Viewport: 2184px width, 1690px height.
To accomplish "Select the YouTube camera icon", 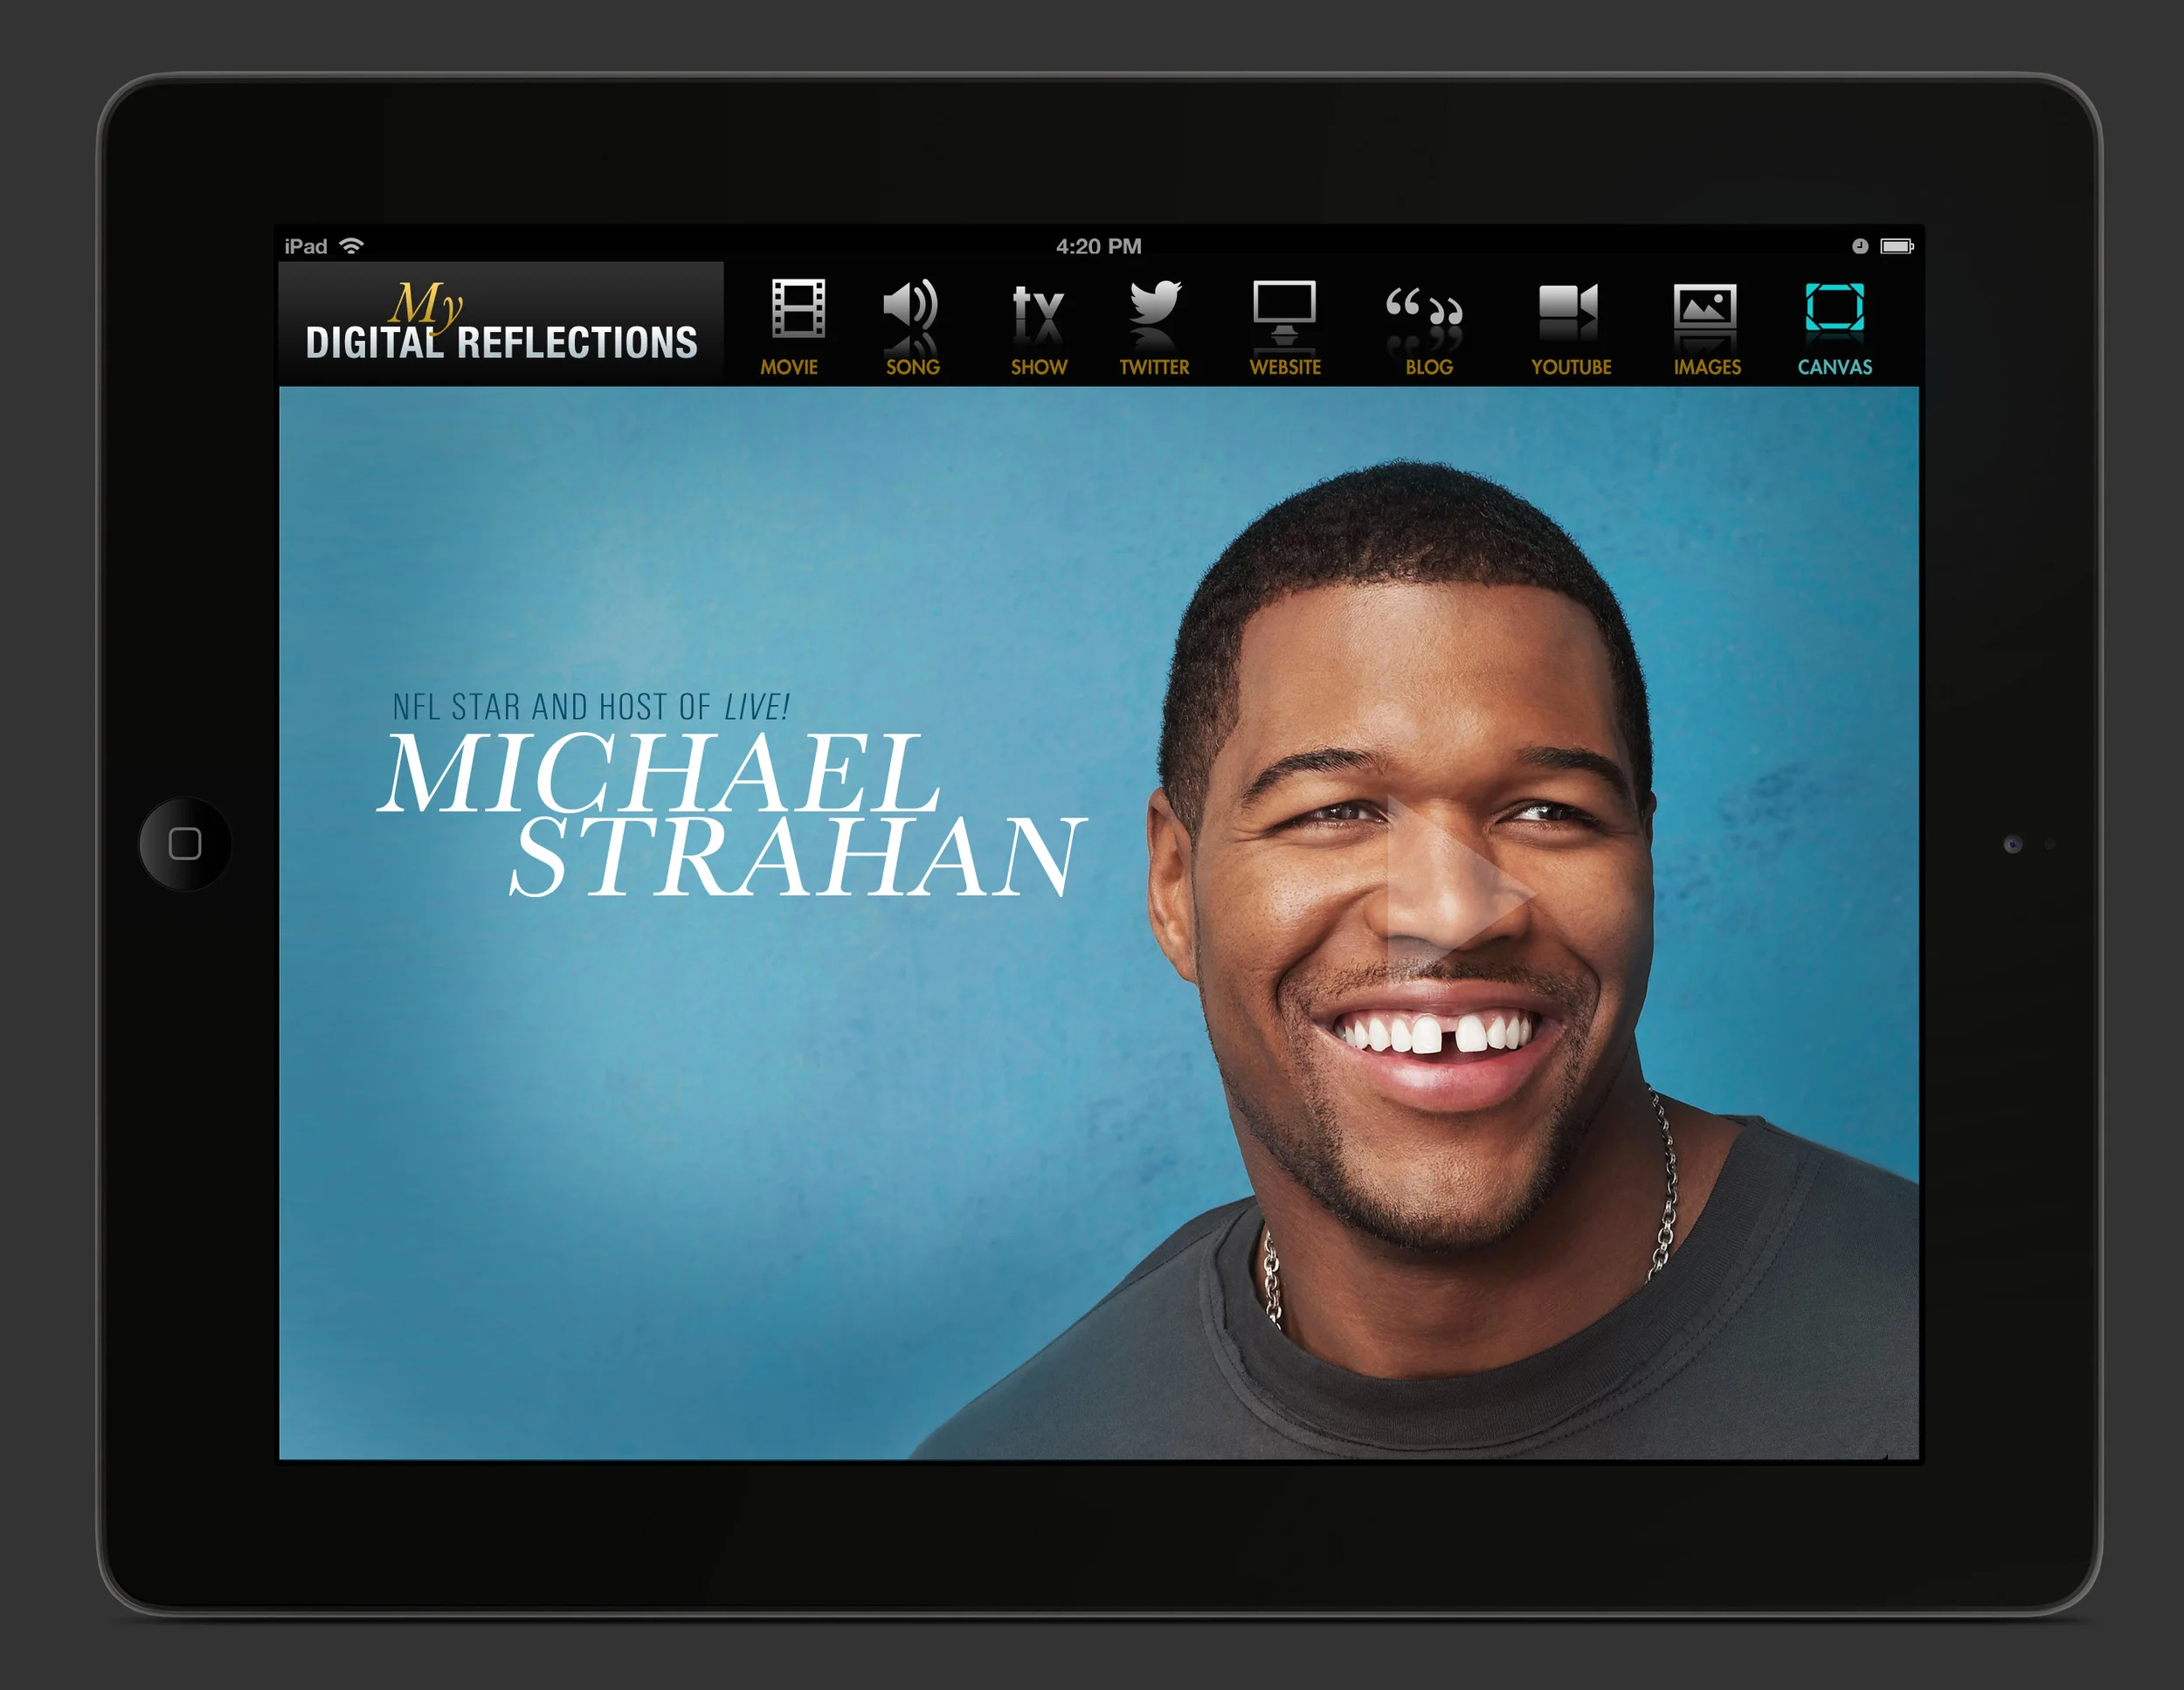I will point(1567,305).
